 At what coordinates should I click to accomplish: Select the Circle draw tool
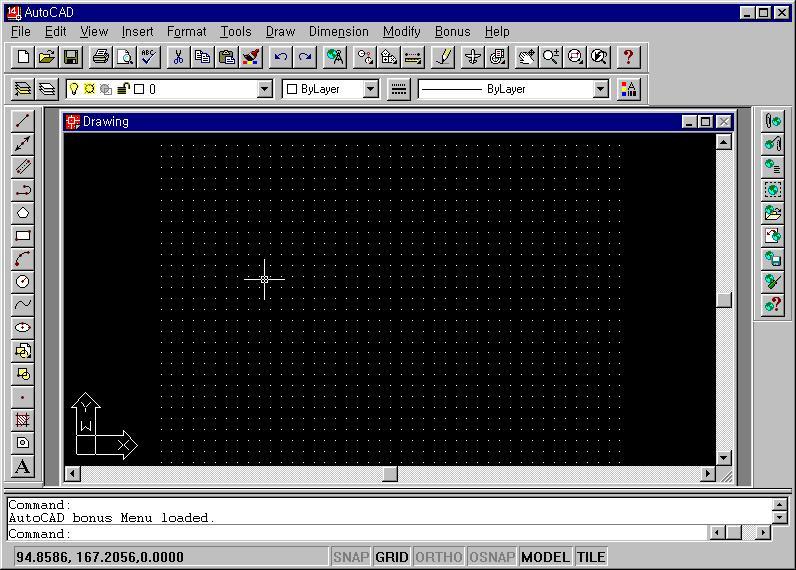pyautogui.click(x=22, y=282)
